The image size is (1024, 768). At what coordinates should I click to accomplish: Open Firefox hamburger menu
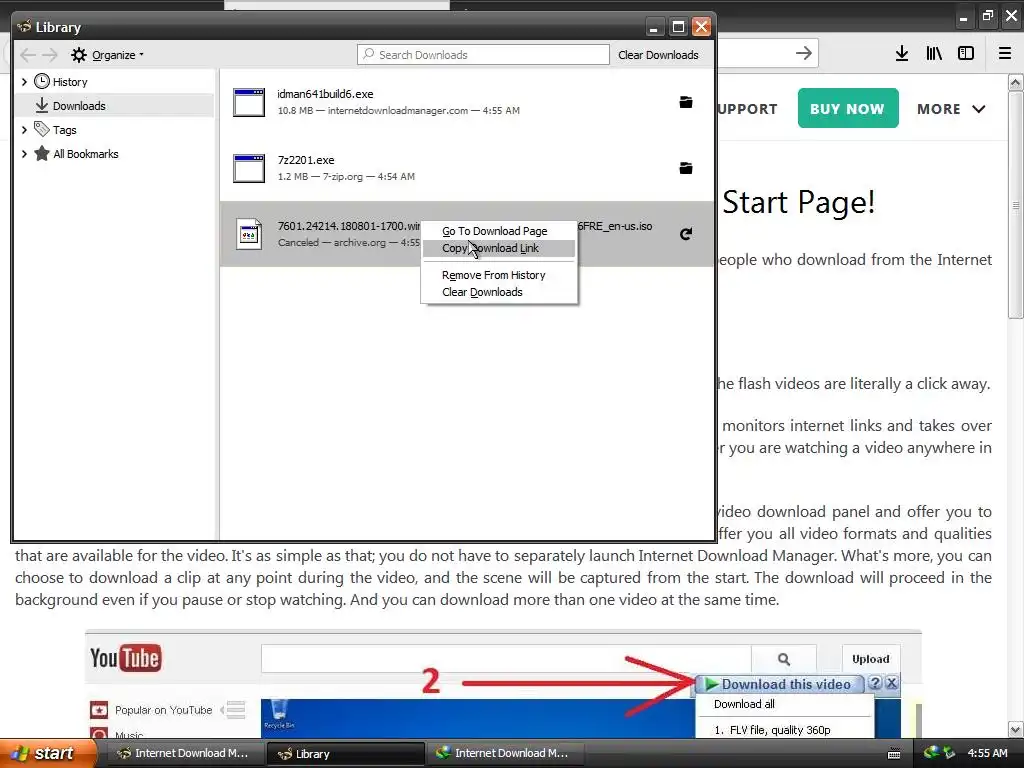pyautogui.click(x=1005, y=54)
